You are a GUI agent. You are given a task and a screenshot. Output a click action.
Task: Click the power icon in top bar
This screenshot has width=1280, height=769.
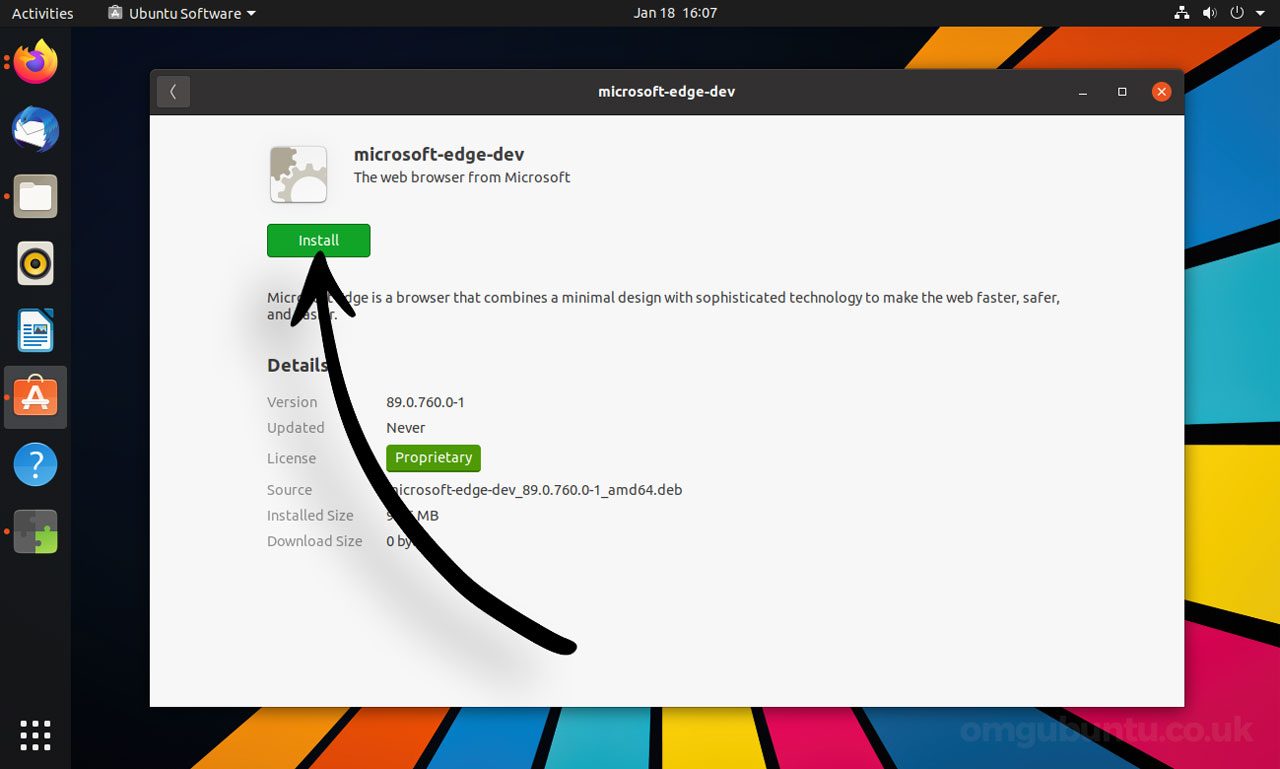point(1237,13)
